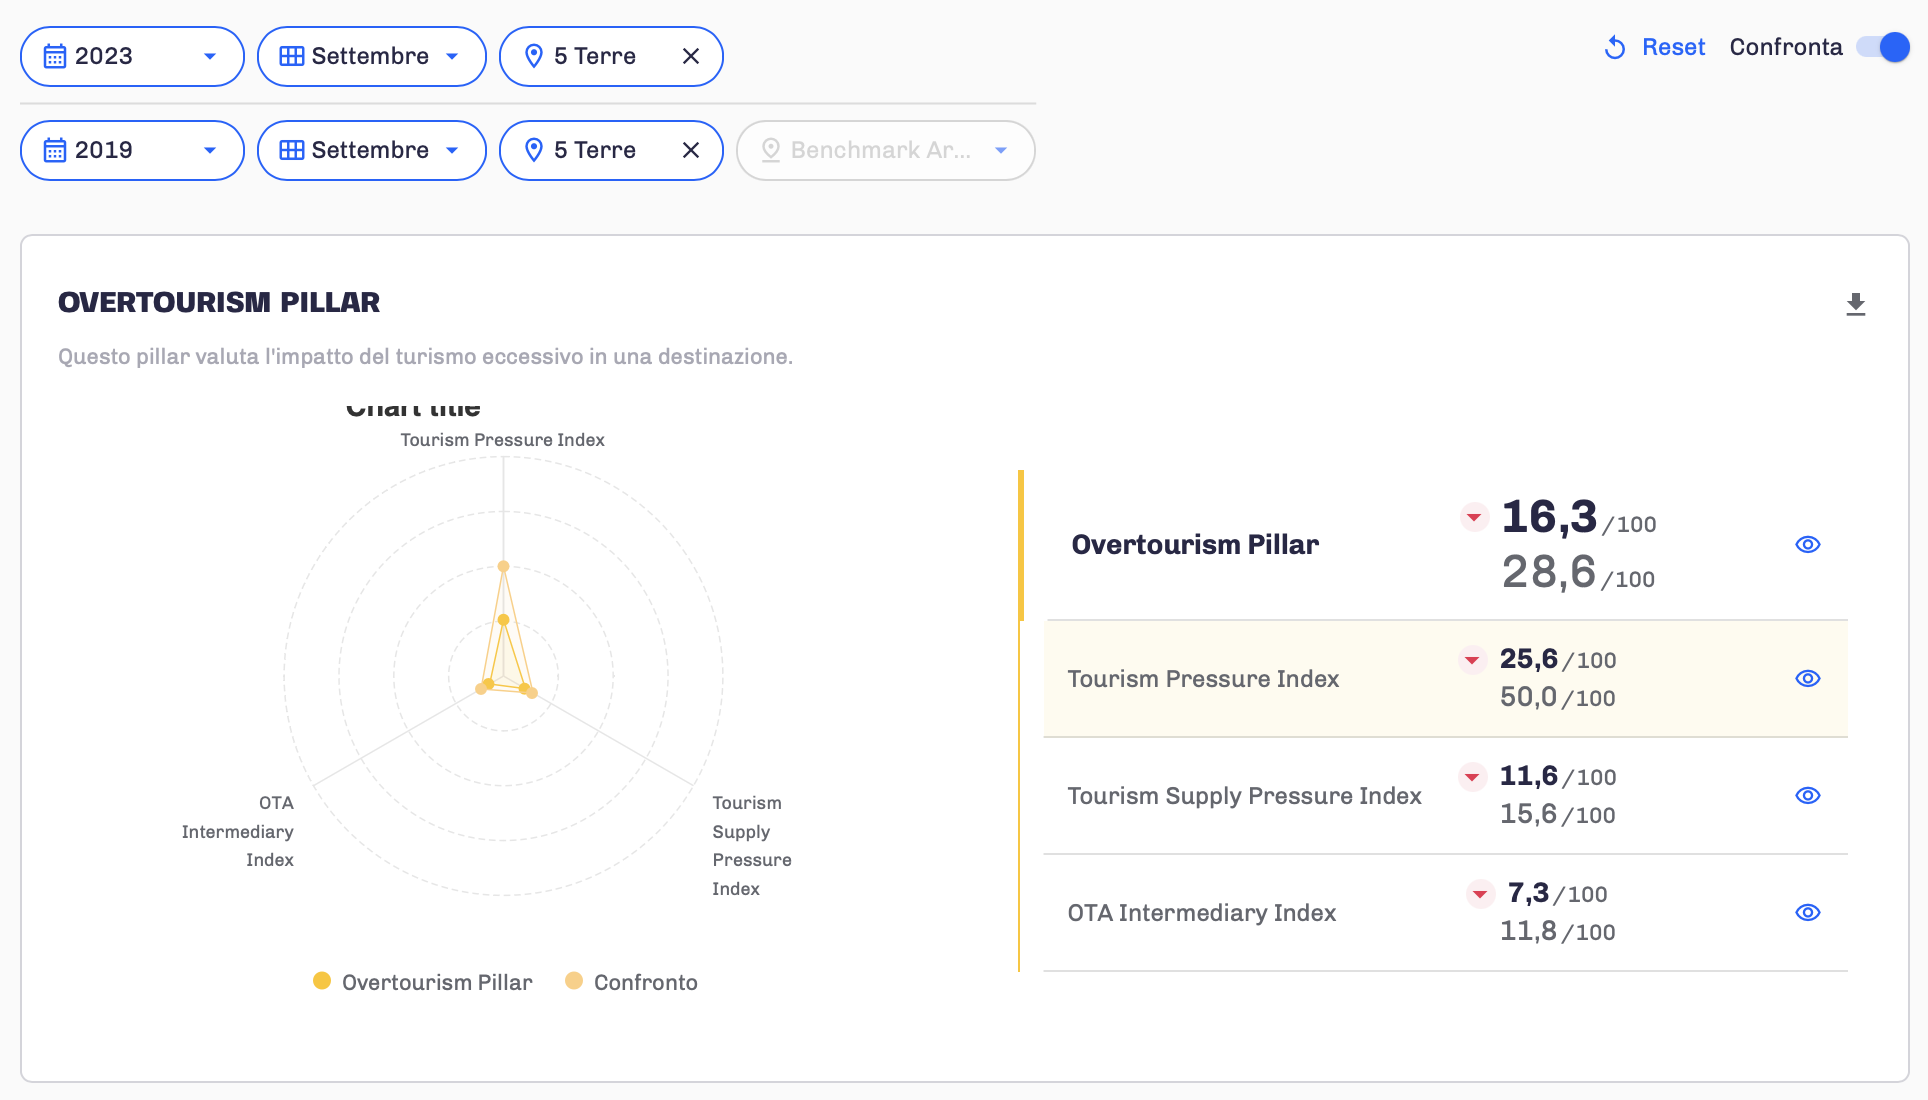Viewport: 1928px width, 1100px height.
Task: Hide Tourism Pressure Index with eye icon
Action: pyautogui.click(x=1807, y=678)
